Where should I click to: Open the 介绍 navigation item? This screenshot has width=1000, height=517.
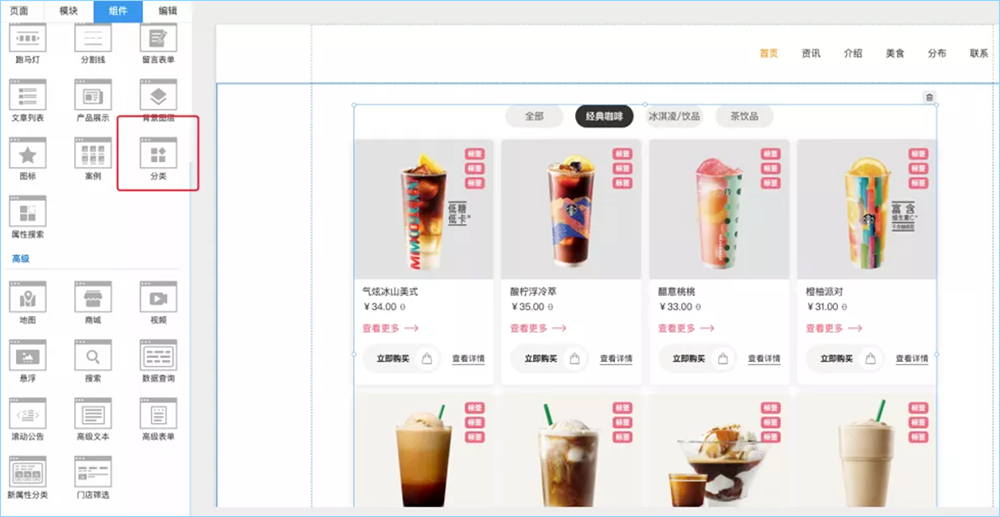pyautogui.click(x=853, y=54)
